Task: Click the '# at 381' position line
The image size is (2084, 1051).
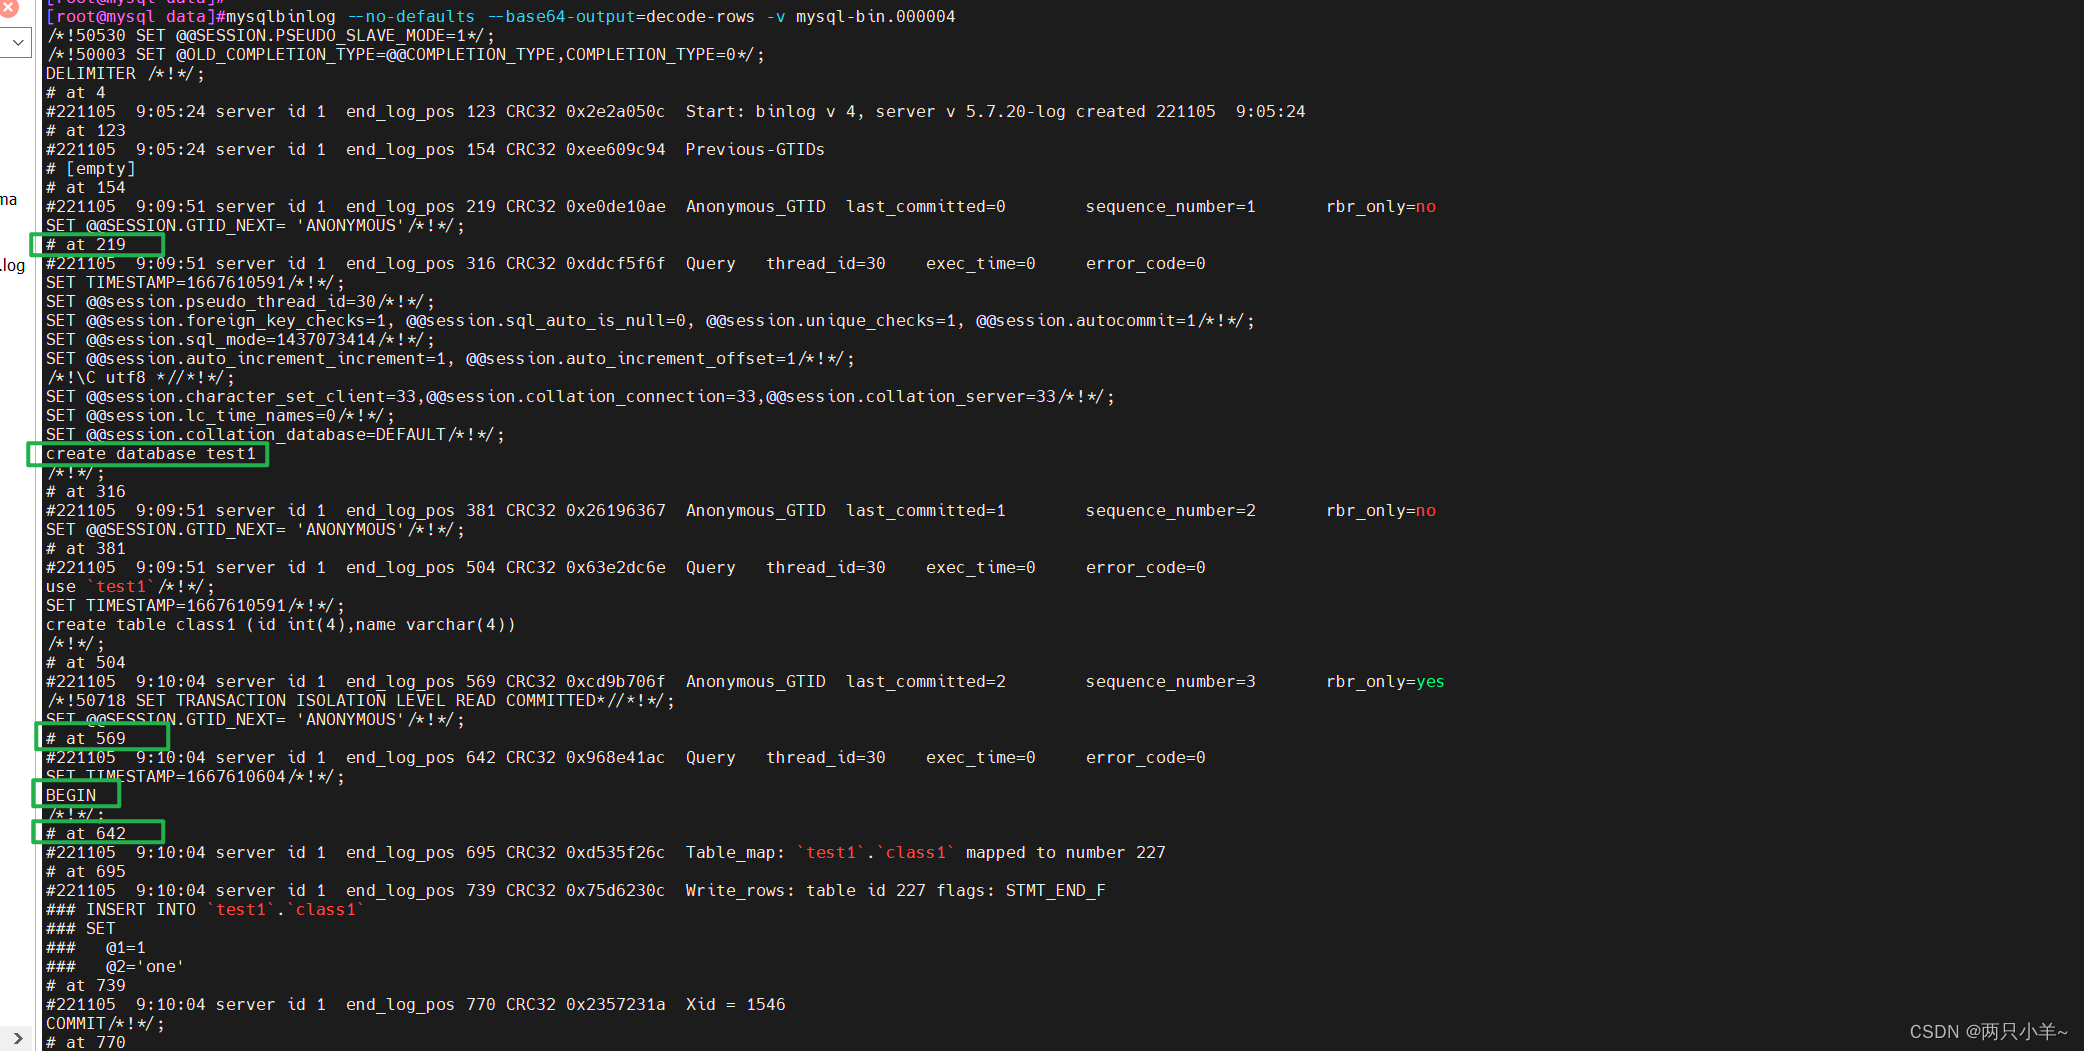Action: pos(86,549)
